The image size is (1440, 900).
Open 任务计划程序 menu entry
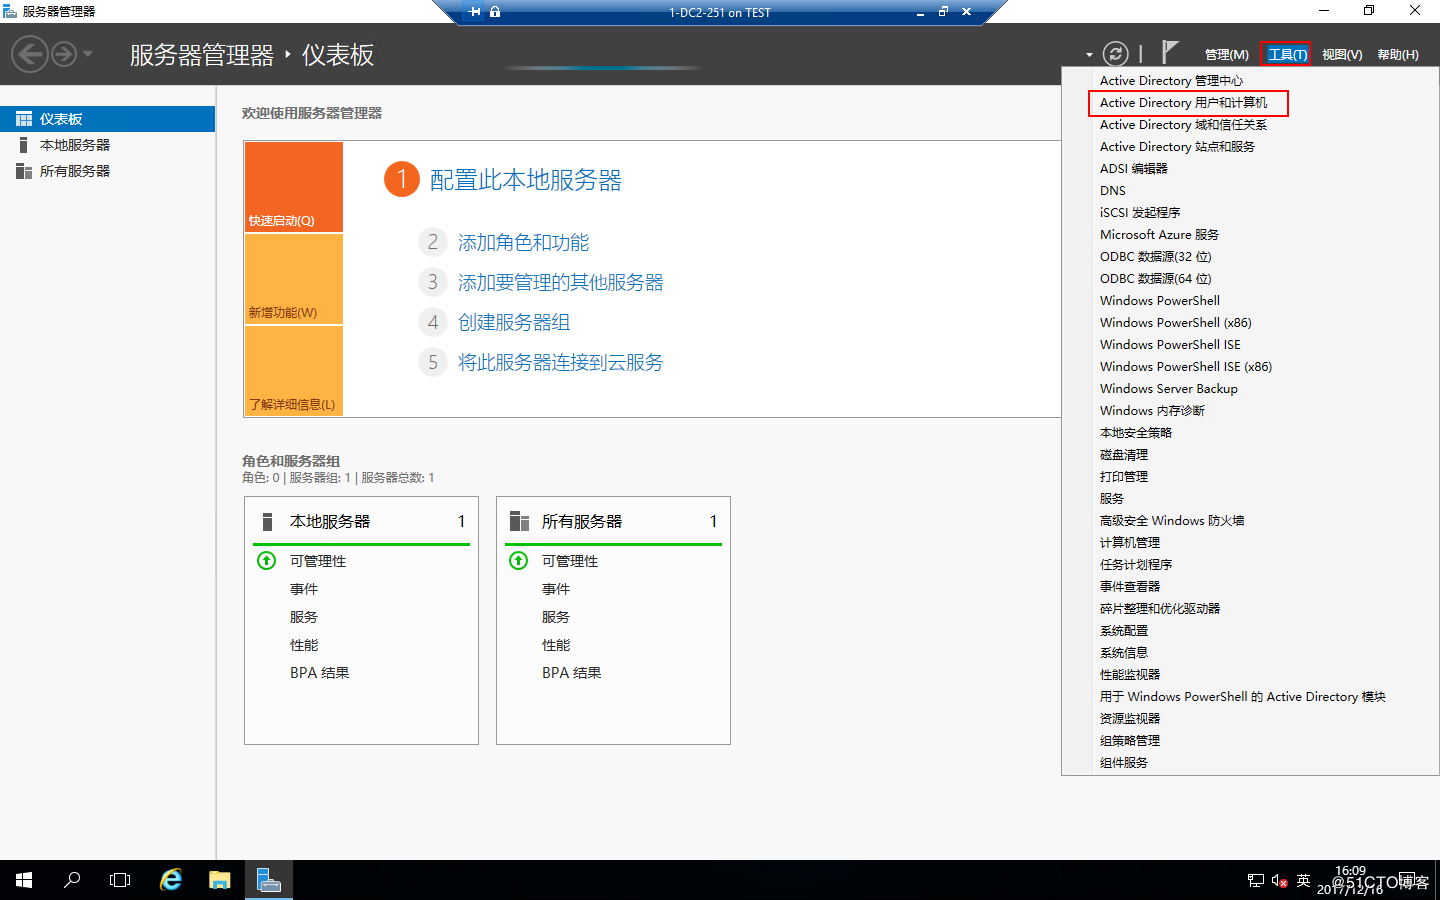[1250, 565]
